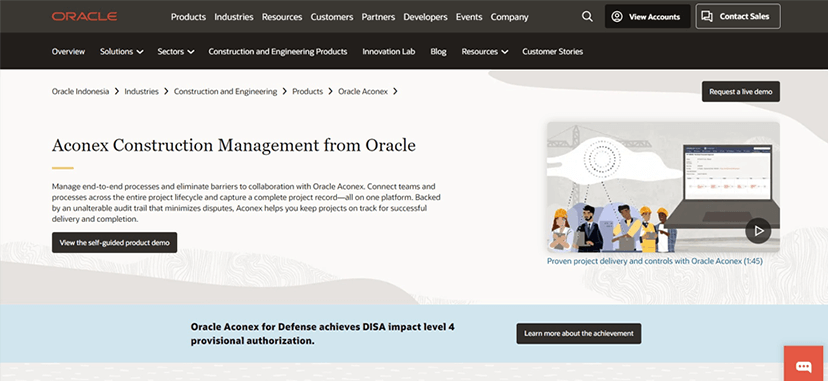Expand the Sectors dropdown
The image size is (828, 381).
tap(176, 52)
